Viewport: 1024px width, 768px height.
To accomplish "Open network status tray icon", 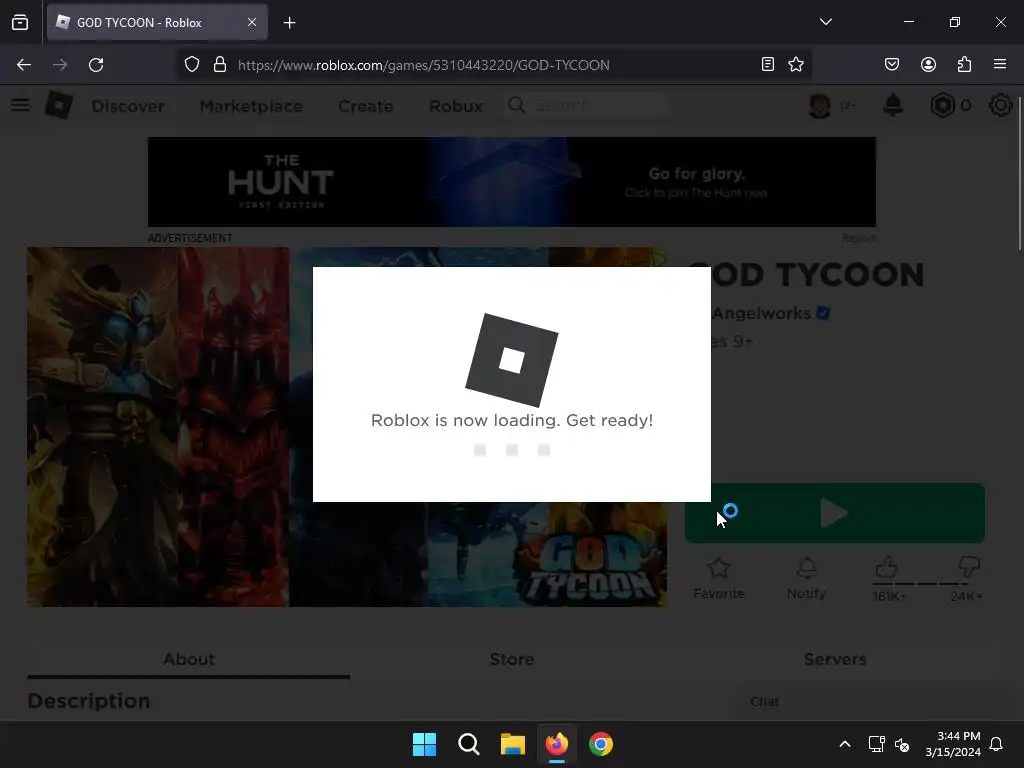I will click(x=876, y=744).
